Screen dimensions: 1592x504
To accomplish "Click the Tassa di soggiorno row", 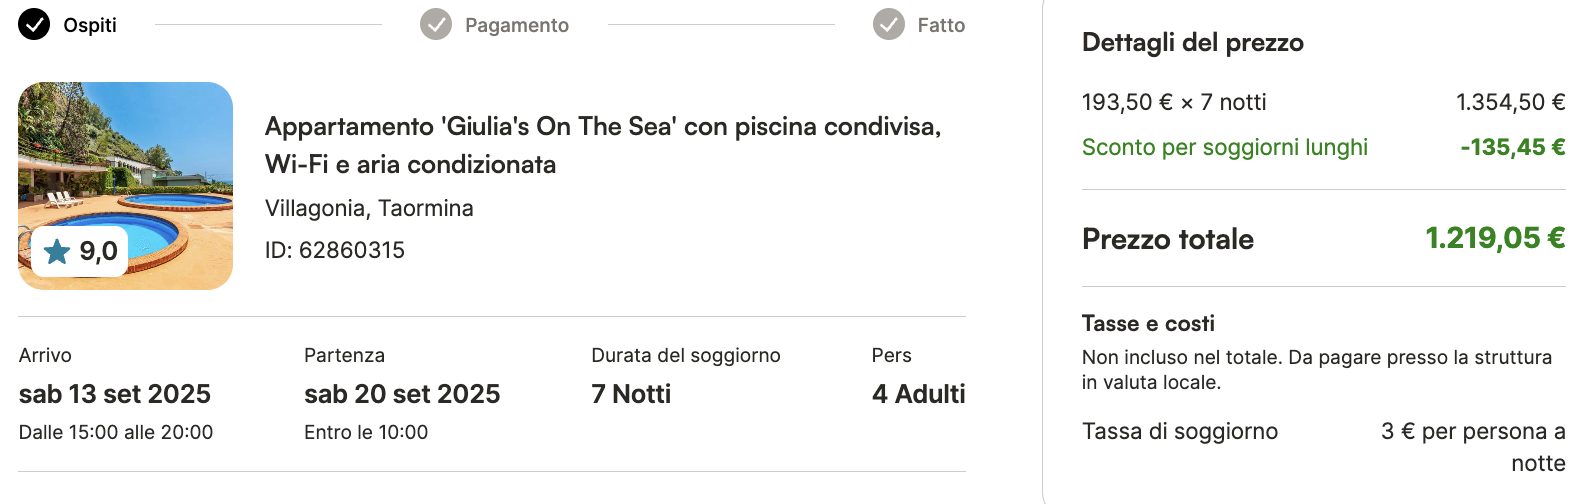I will (1324, 447).
